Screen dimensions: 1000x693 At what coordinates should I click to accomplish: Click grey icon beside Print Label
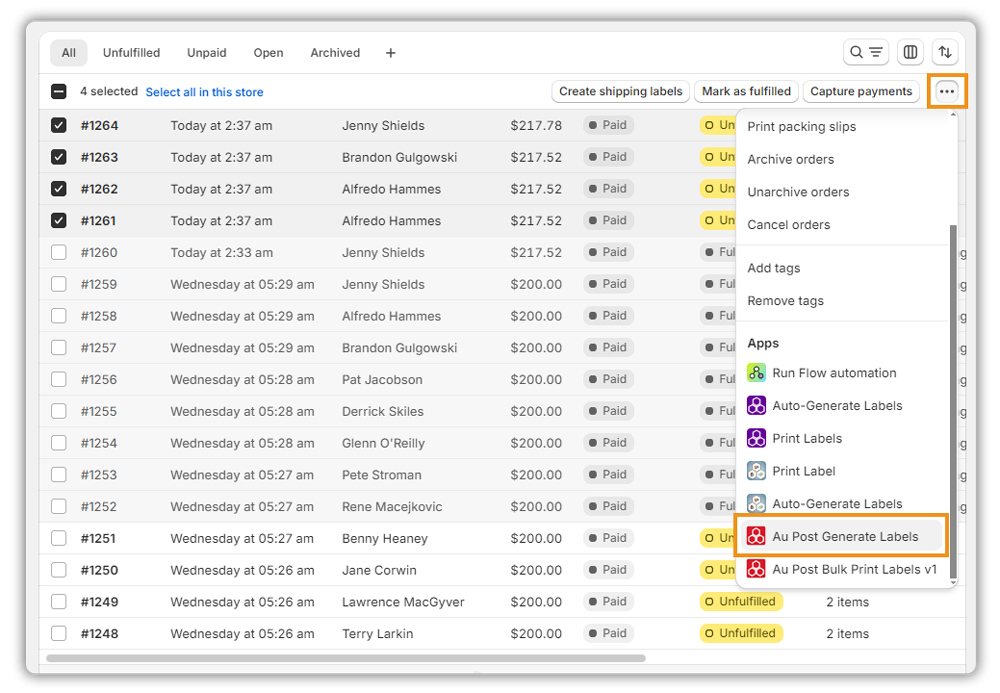(x=756, y=471)
